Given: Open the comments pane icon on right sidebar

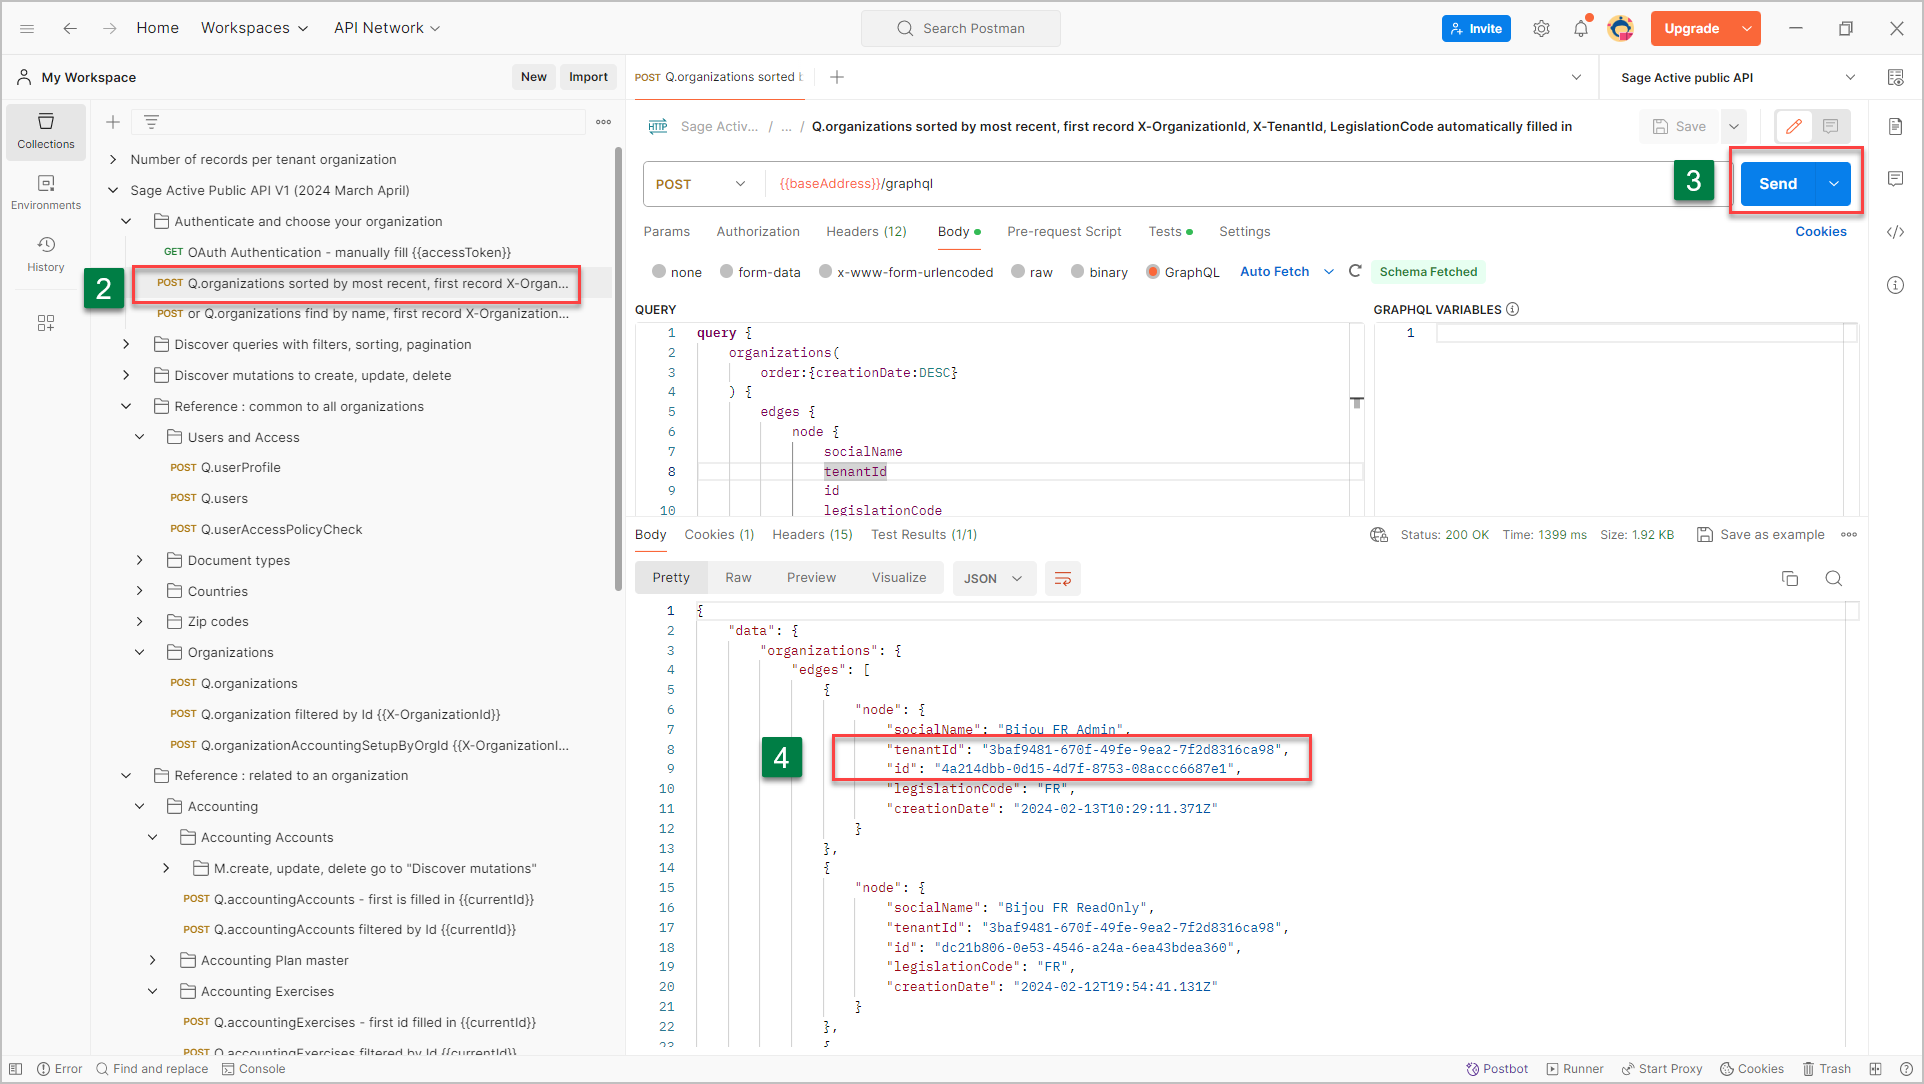Looking at the screenshot, I should pos(1895,178).
